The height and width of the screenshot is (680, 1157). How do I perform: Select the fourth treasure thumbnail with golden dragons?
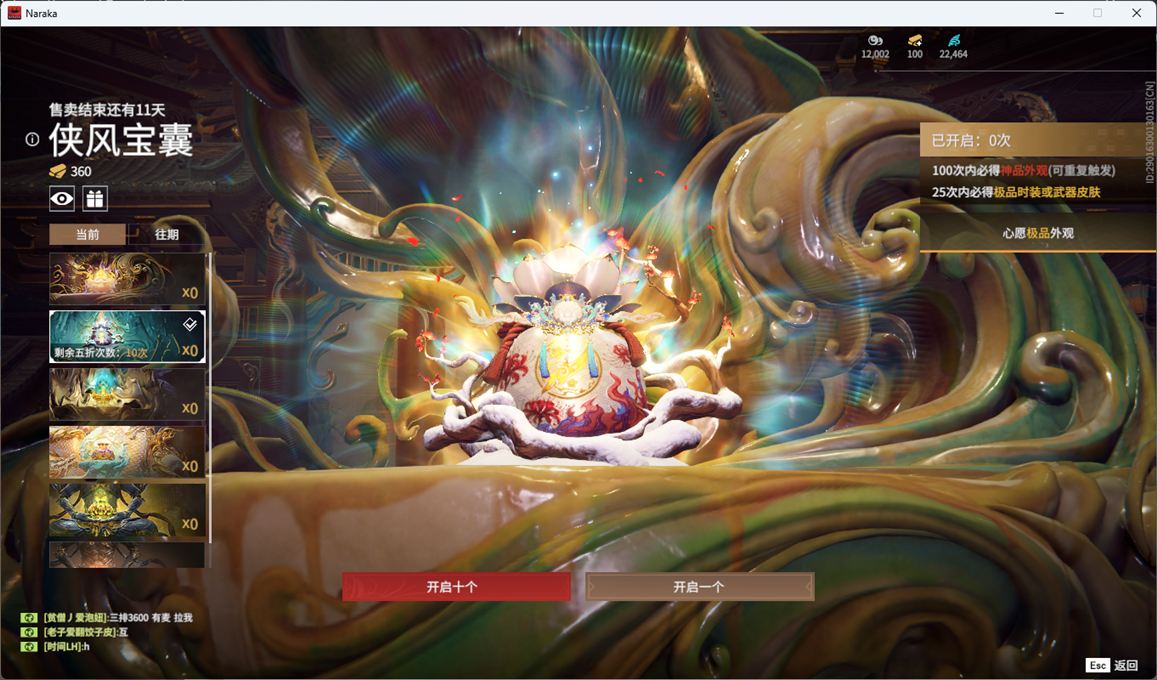point(127,452)
